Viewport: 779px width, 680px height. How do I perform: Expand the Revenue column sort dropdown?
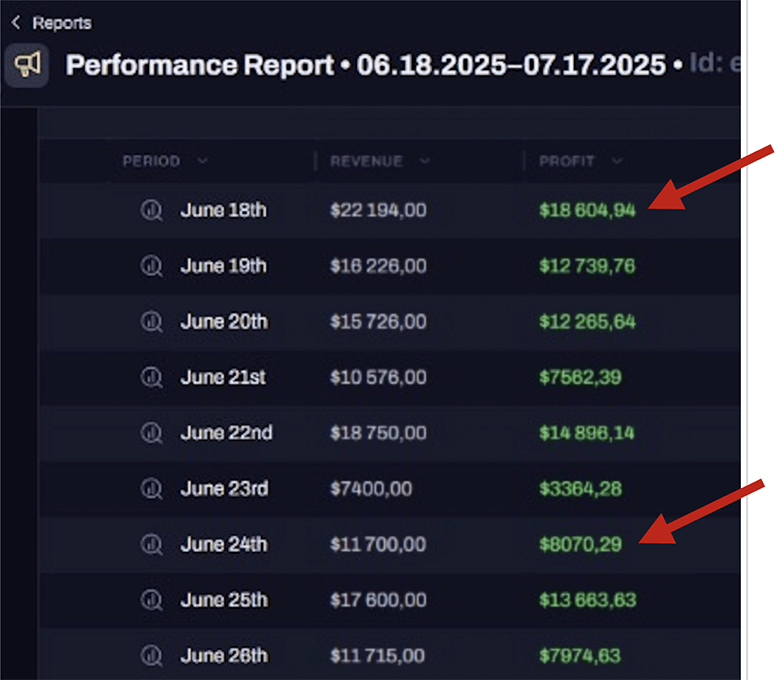[425, 161]
